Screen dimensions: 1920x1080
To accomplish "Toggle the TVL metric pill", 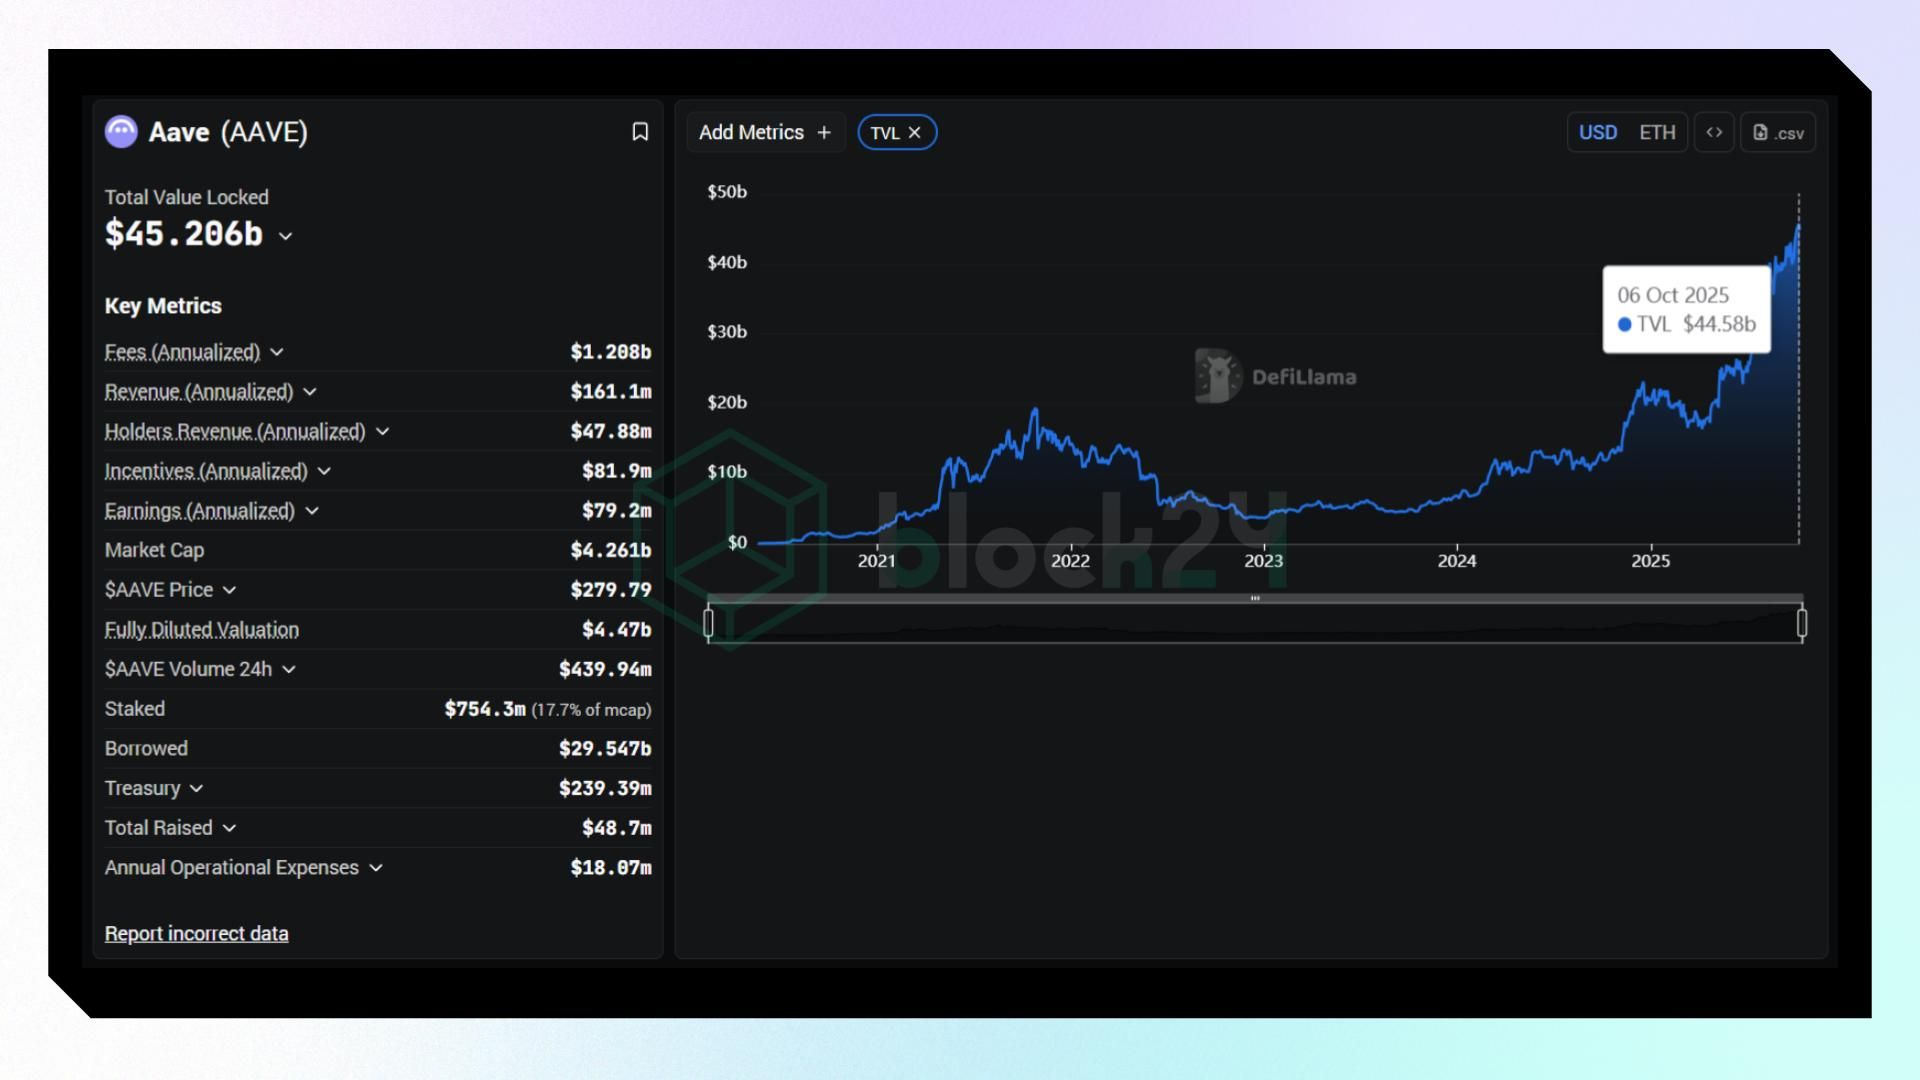I will tap(884, 132).
